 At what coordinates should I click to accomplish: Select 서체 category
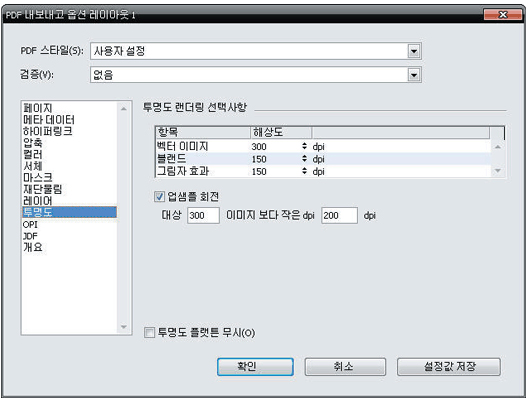click(x=69, y=166)
